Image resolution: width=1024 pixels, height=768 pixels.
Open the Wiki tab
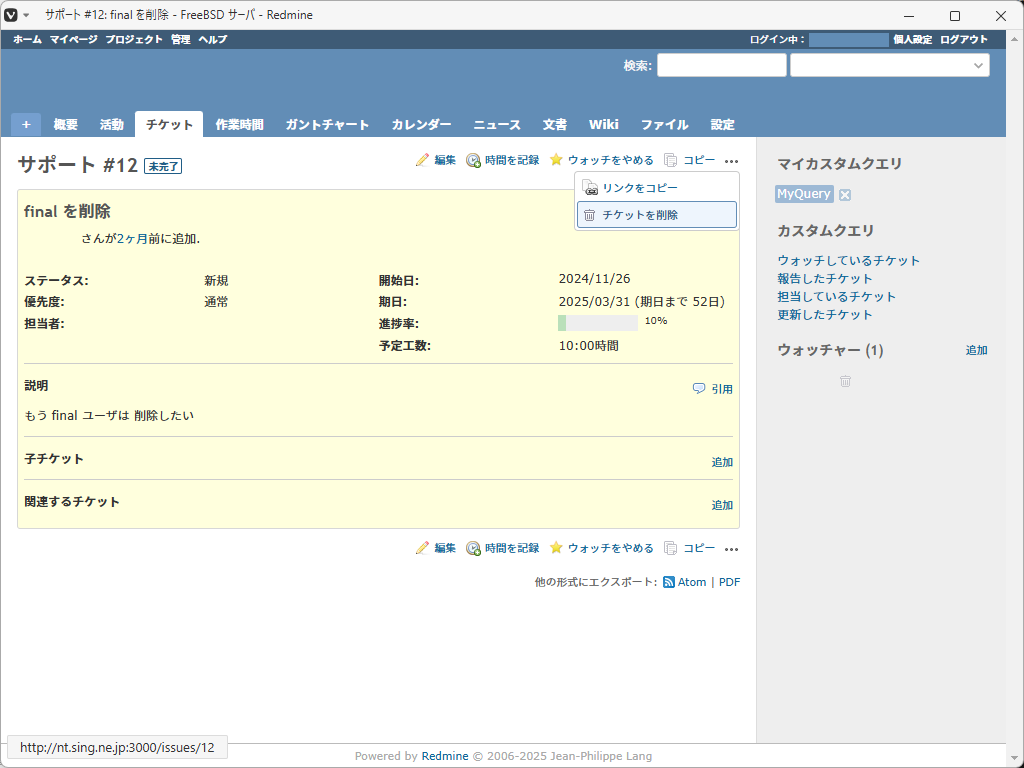click(603, 124)
